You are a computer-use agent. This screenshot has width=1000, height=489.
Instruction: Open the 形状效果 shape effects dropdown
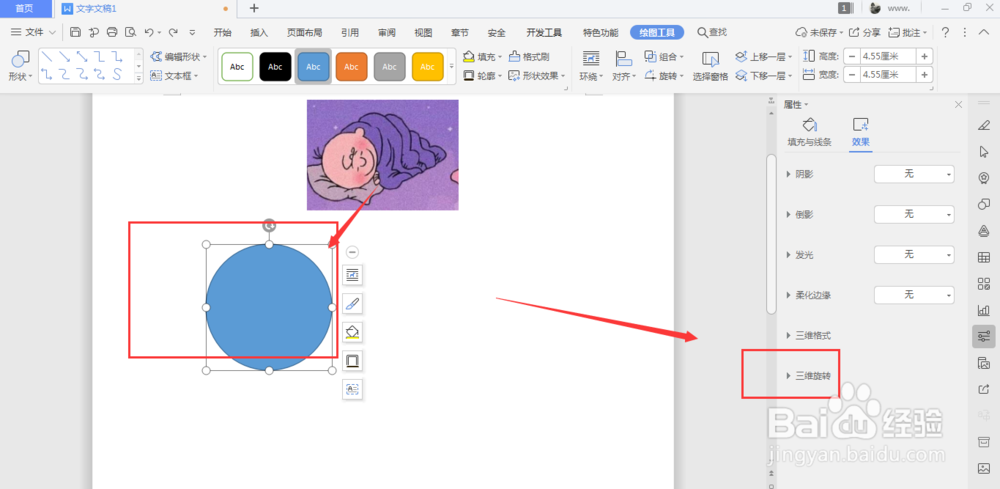click(x=537, y=75)
